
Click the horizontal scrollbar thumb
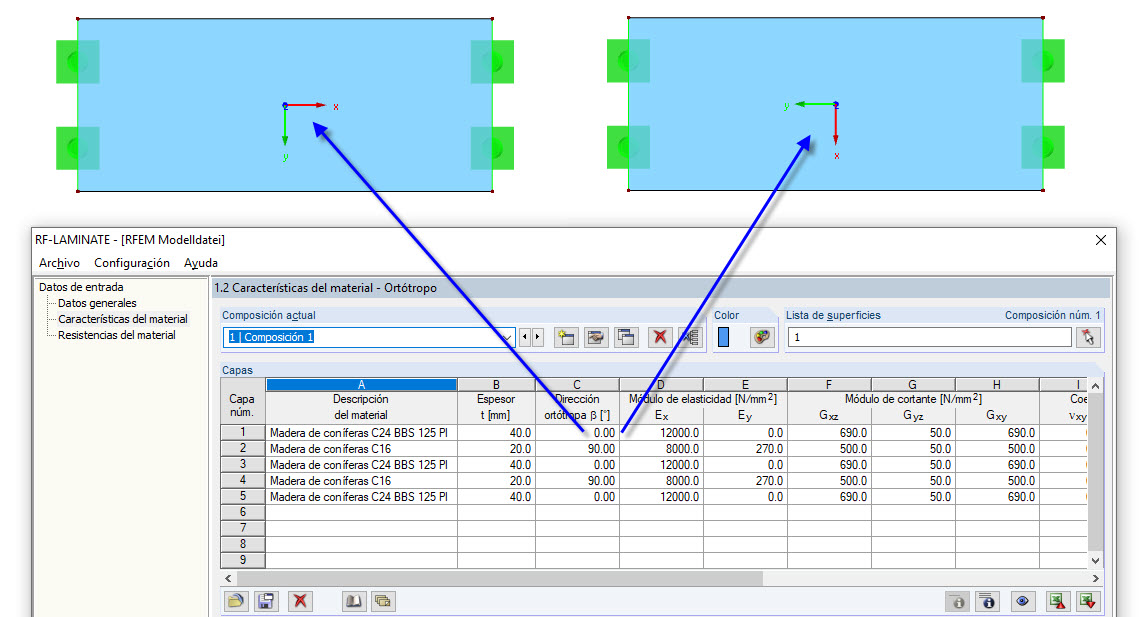pos(500,578)
